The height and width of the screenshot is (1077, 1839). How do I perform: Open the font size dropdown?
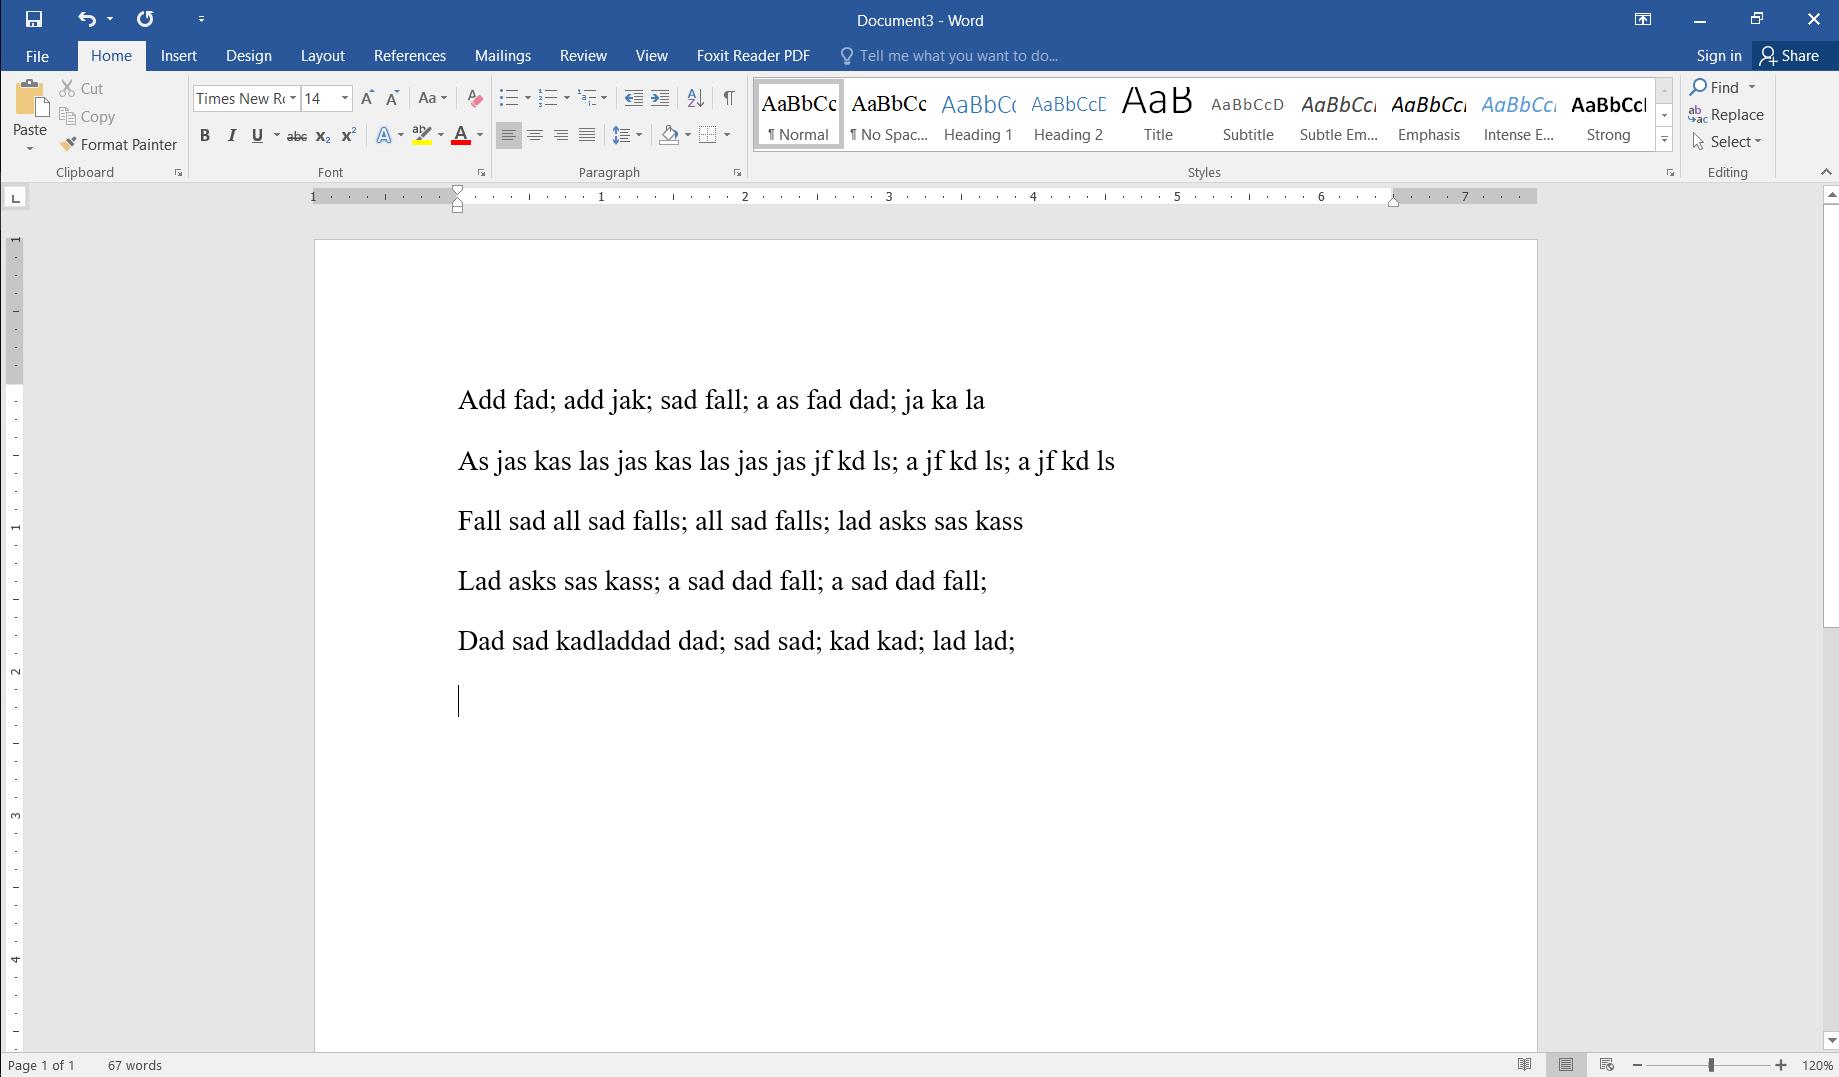pos(345,98)
